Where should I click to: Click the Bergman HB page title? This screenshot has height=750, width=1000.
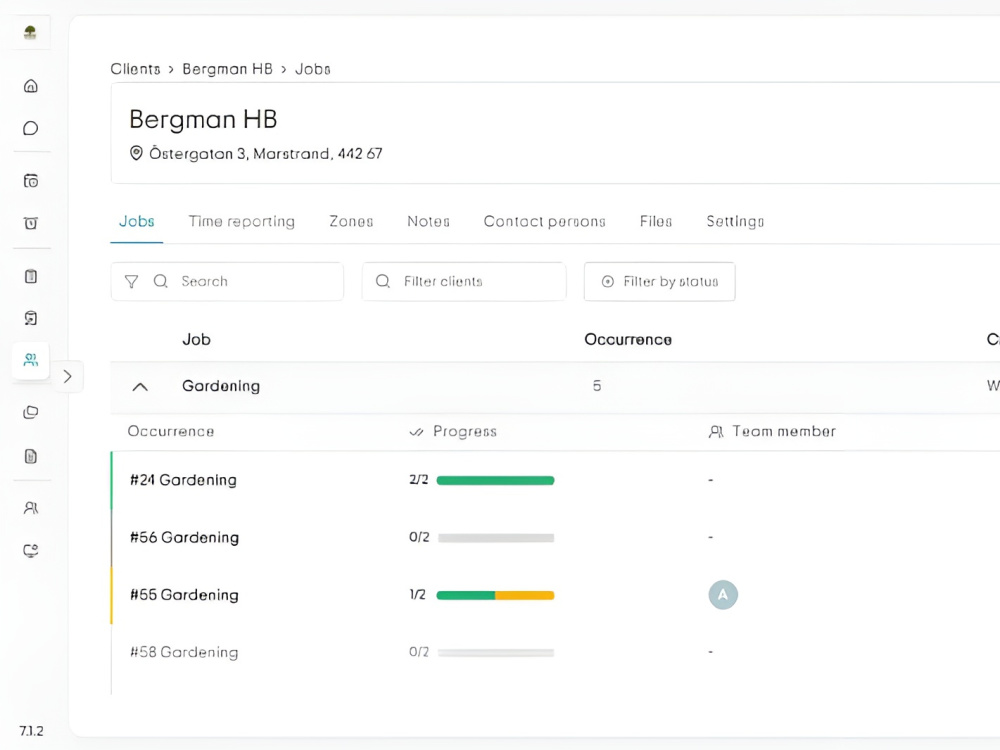(203, 119)
